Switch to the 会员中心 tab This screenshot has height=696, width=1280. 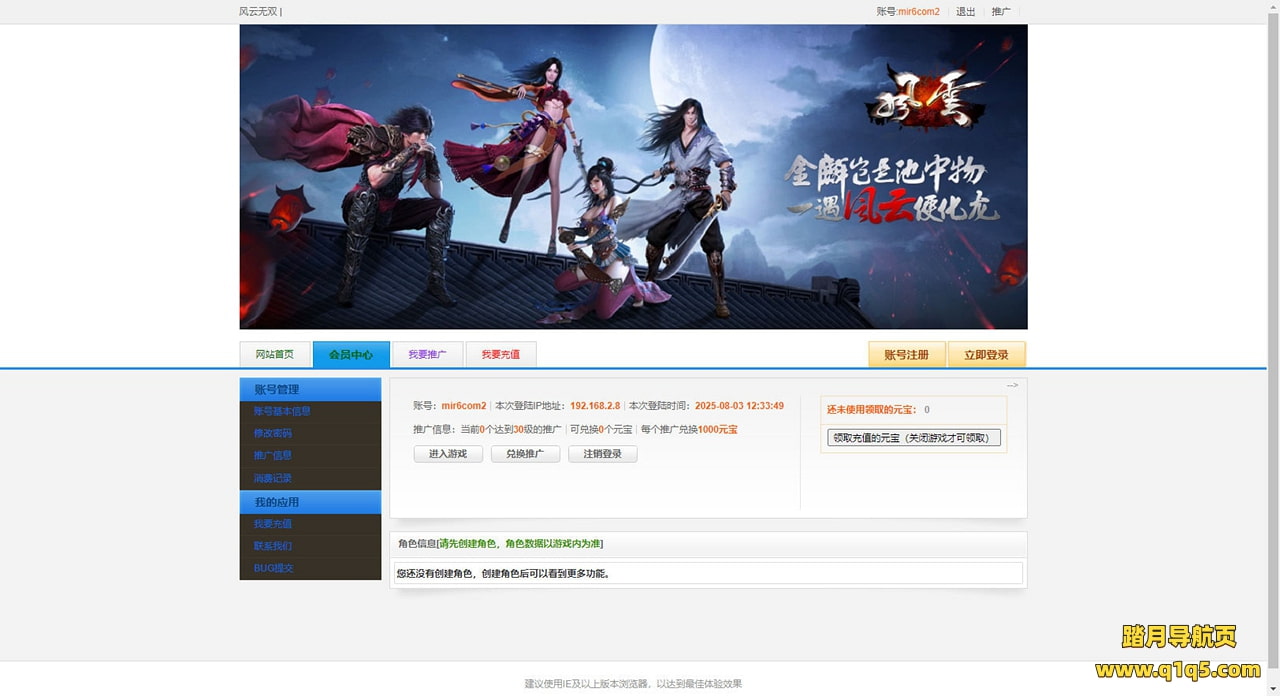(351, 355)
